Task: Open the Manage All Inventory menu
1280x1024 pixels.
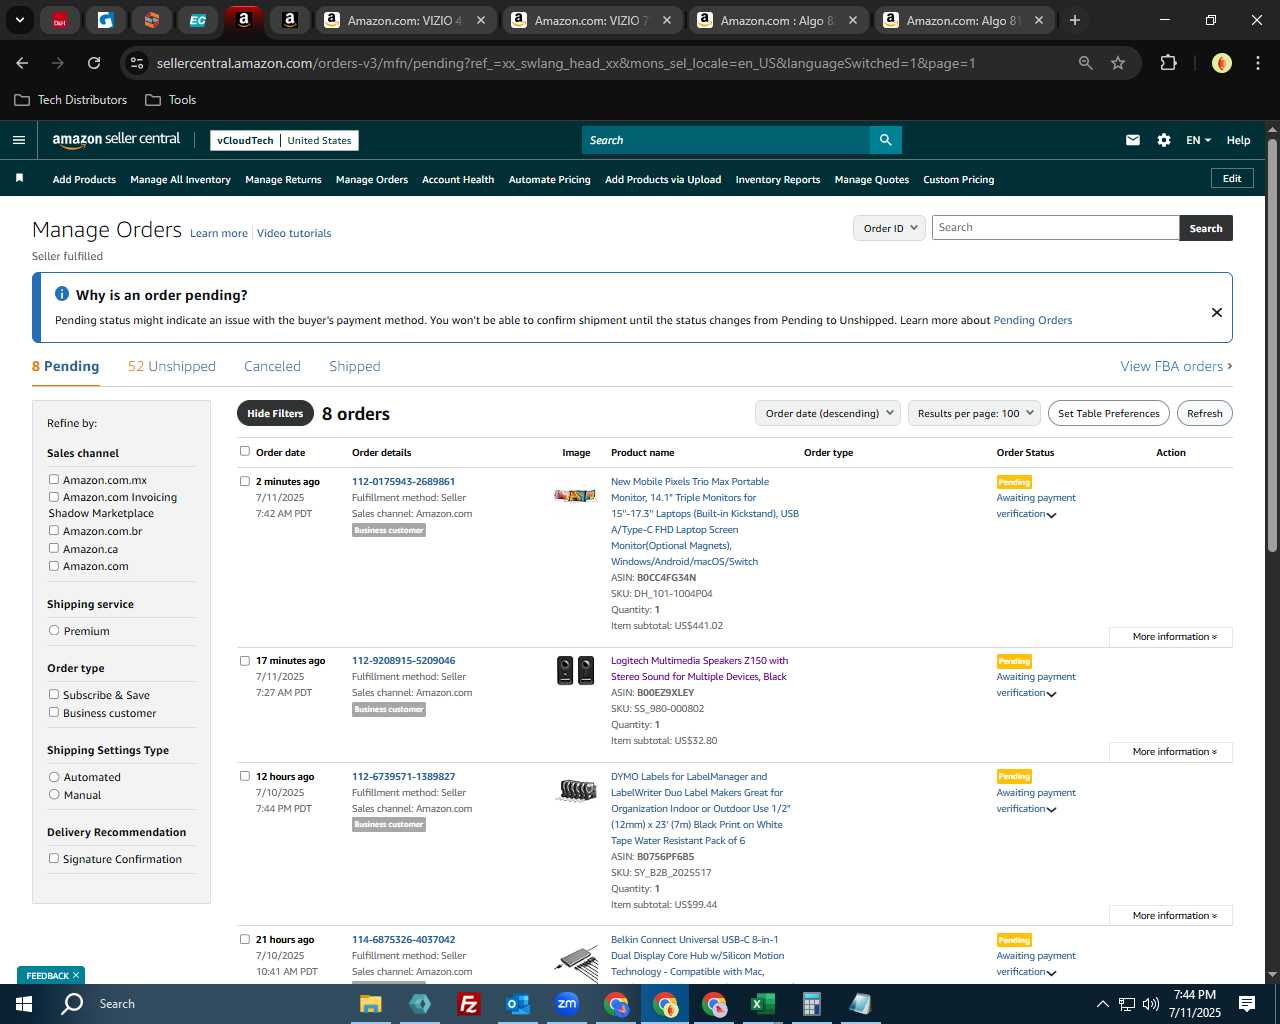Action: click(180, 180)
